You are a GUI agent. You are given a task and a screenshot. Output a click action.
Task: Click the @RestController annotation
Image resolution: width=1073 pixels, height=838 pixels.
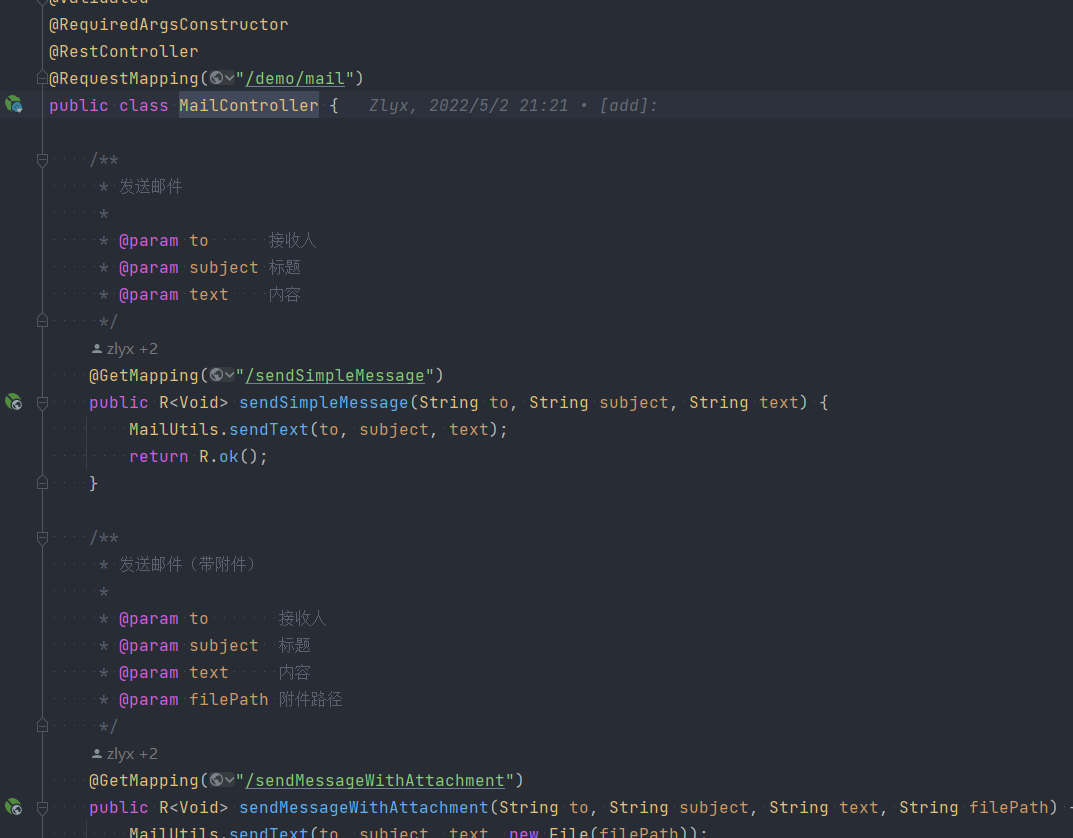(124, 51)
